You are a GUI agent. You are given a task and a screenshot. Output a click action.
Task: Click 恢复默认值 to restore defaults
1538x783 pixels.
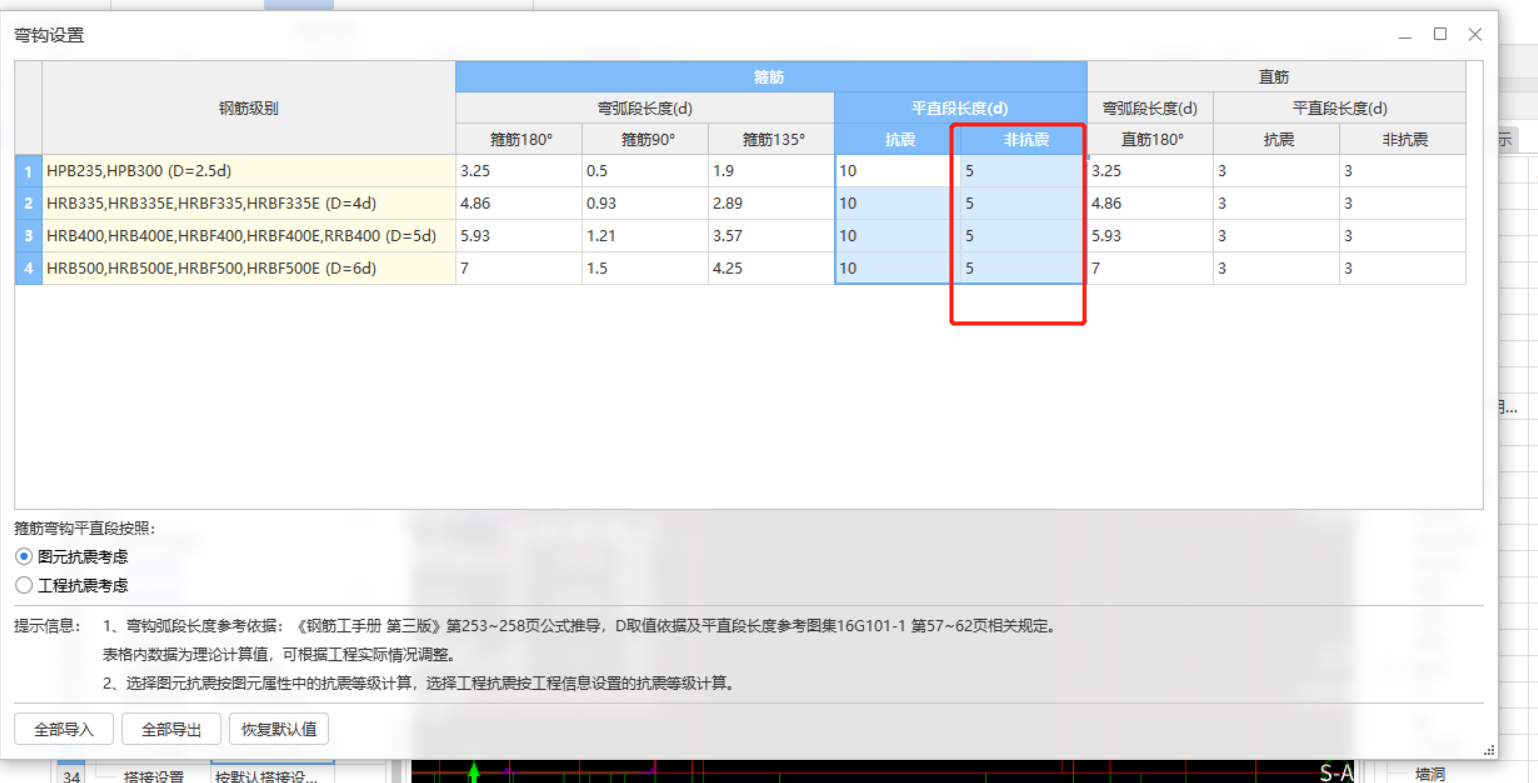click(x=279, y=729)
